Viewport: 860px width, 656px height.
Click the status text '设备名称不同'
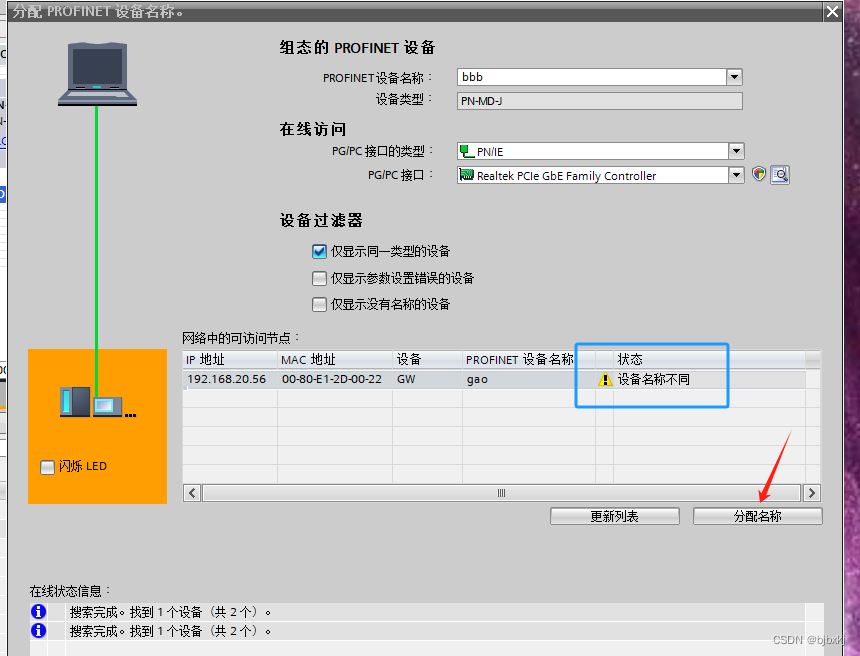[x=653, y=380]
